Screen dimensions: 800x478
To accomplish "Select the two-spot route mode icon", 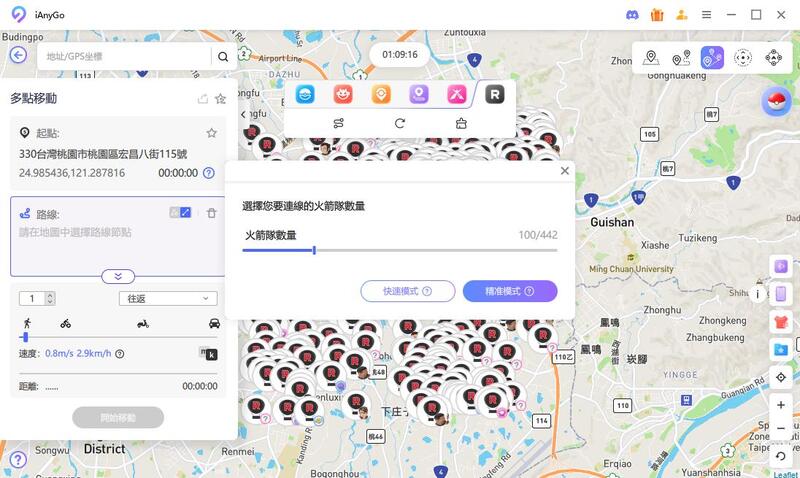I will pos(682,57).
